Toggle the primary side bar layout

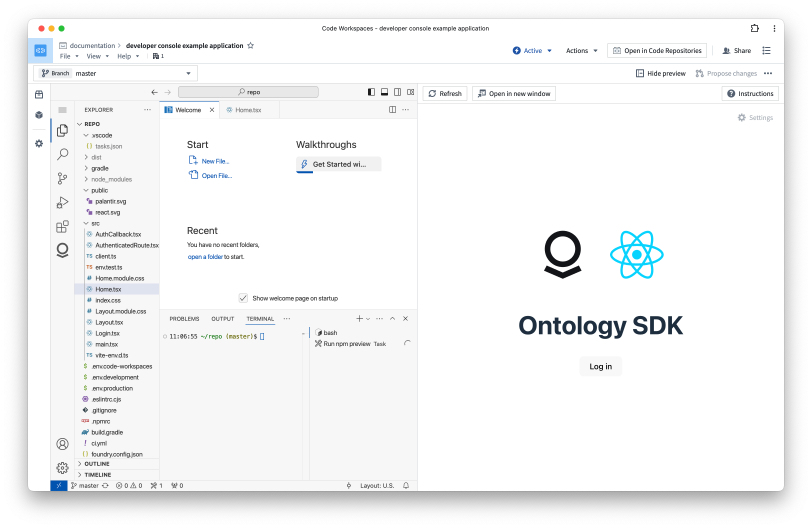(371, 92)
